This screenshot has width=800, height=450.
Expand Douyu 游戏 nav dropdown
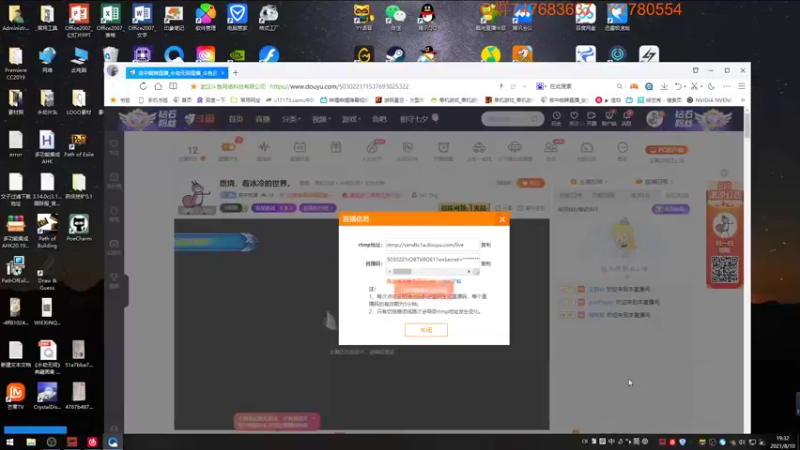351,119
